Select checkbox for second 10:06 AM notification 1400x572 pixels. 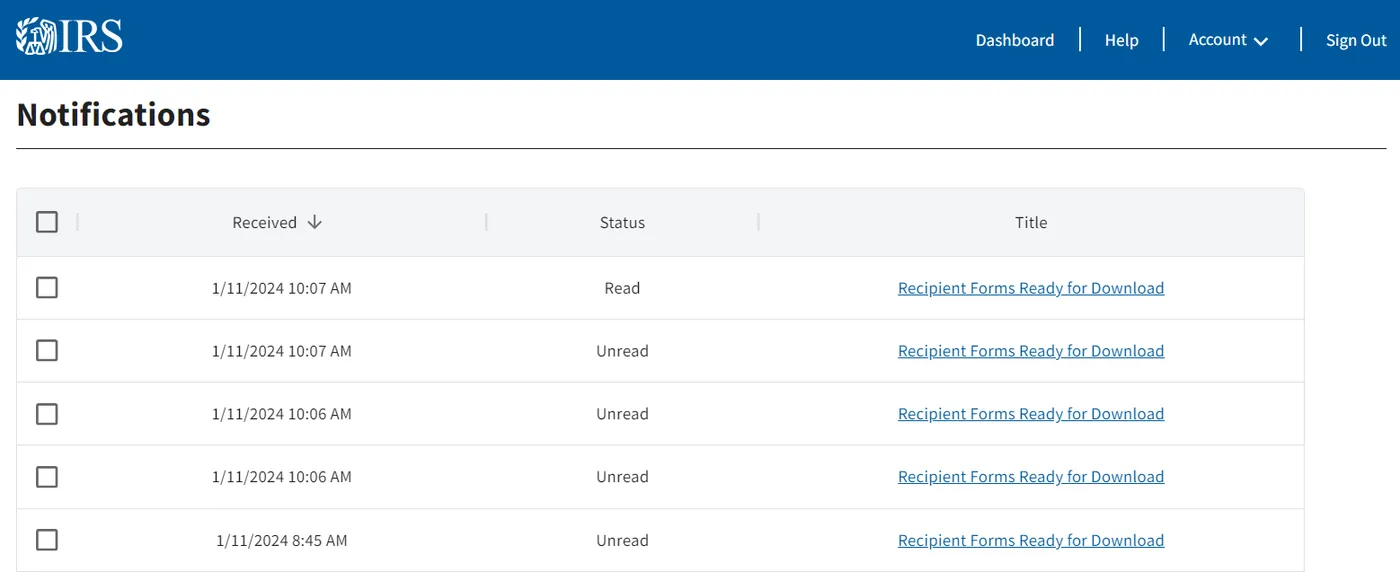pyautogui.click(x=47, y=477)
